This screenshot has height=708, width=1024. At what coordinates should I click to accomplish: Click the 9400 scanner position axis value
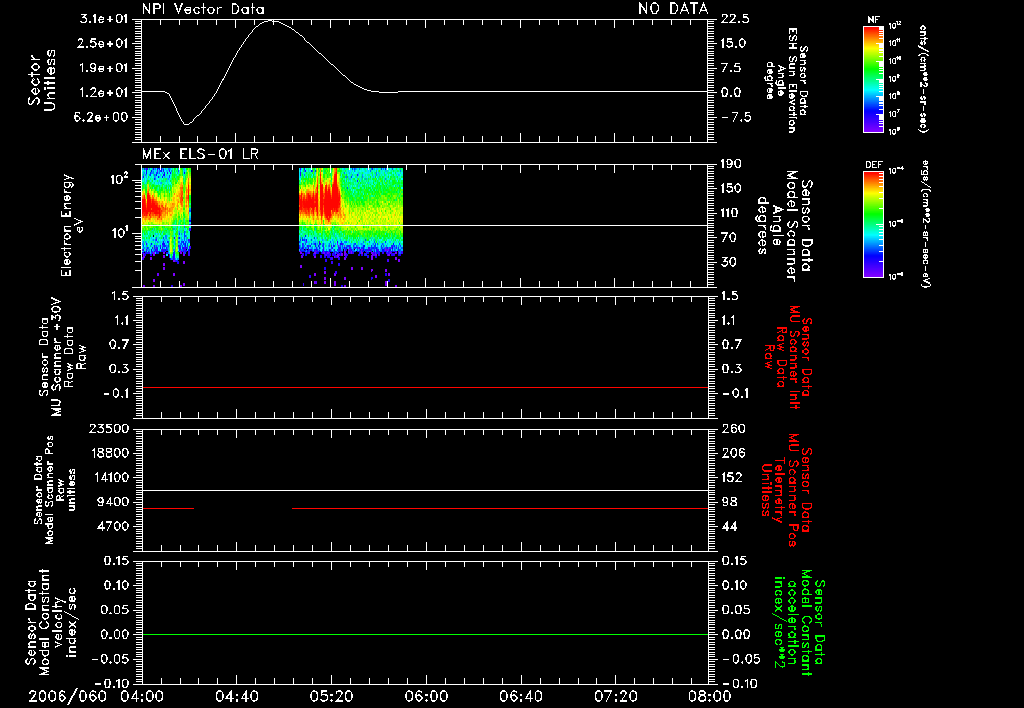(113, 502)
